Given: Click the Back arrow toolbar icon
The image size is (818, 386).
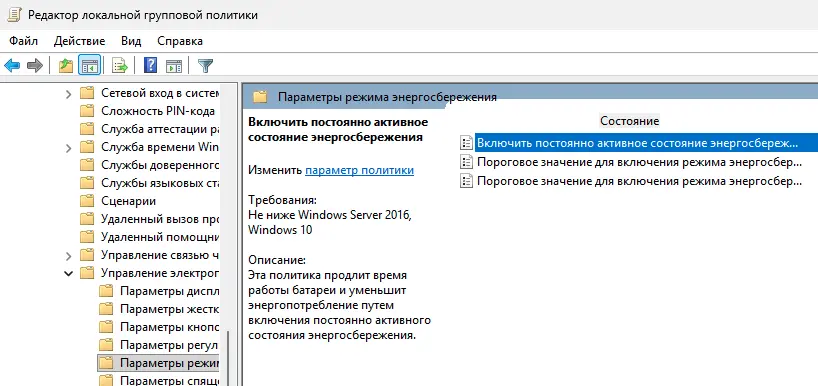Looking at the screenshot, I should click(x=12, y=66).
